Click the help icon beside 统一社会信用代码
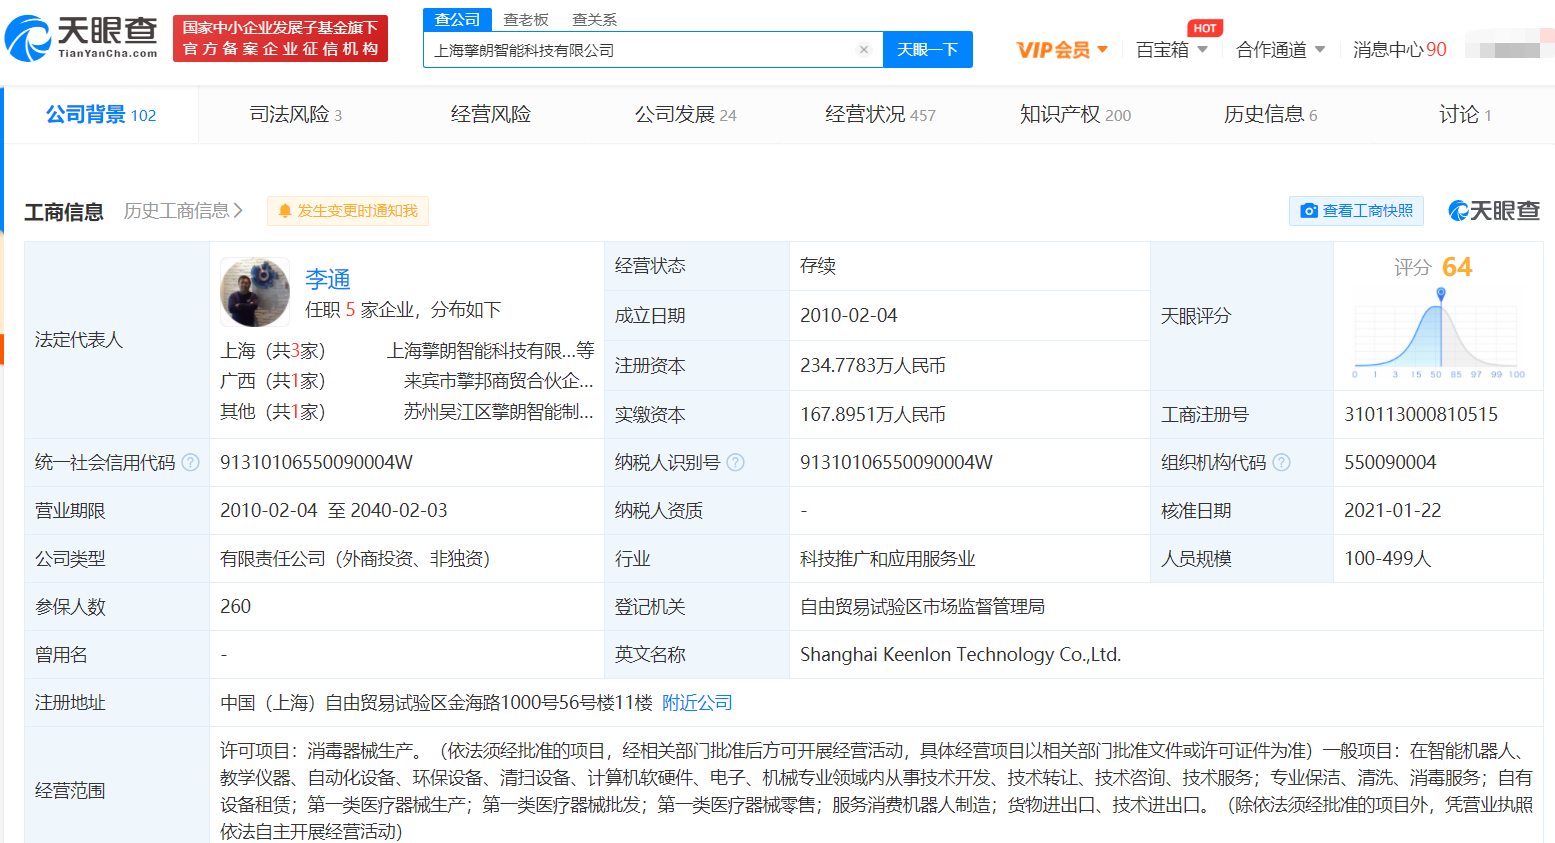Viewport: 1555px width, 843px height. click(191, 462)
